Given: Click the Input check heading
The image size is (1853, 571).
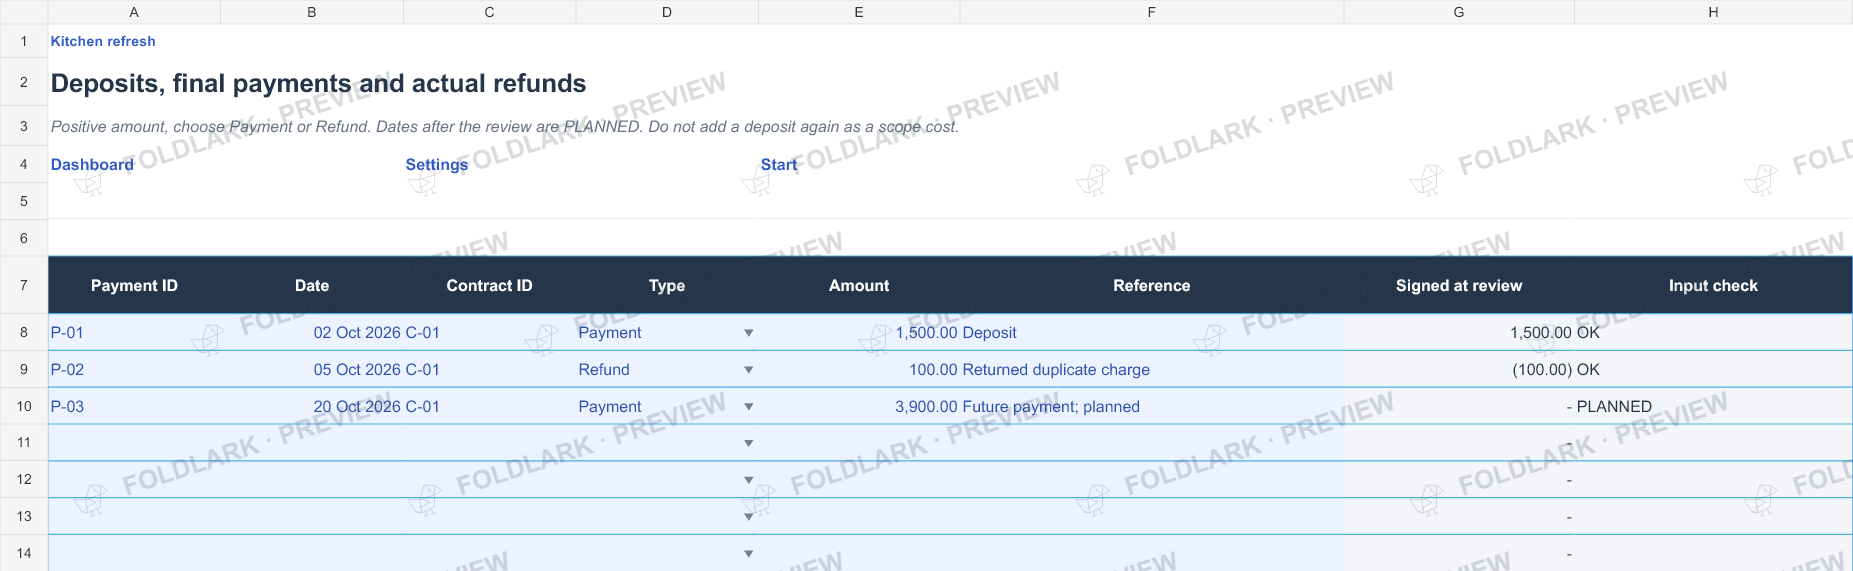Looking at the screenshot, I should (x=1713, y=285).
